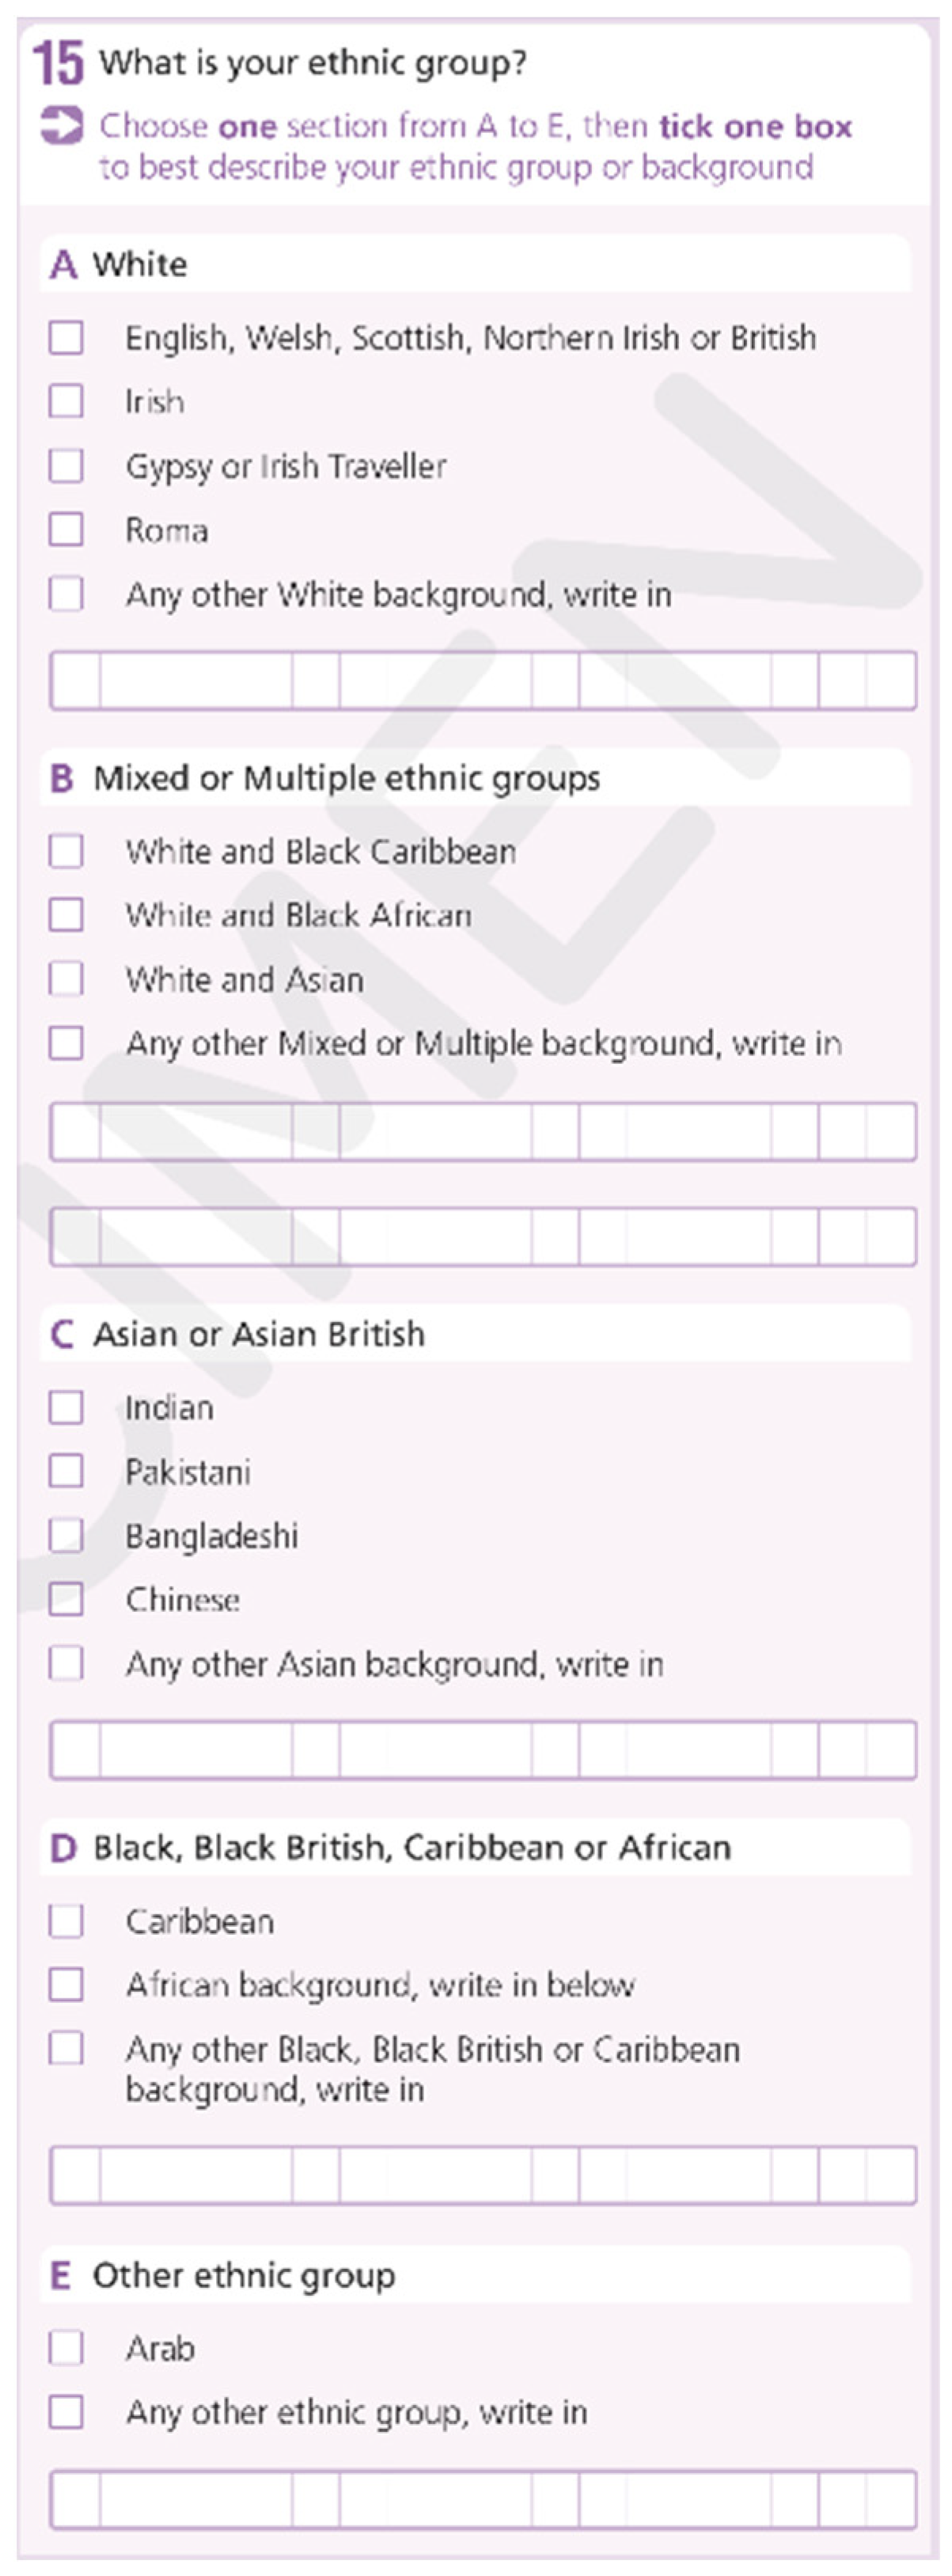Select African background, write in below box
Viewport: 952px width, 2576px height.
click(x=66, y=1985)
